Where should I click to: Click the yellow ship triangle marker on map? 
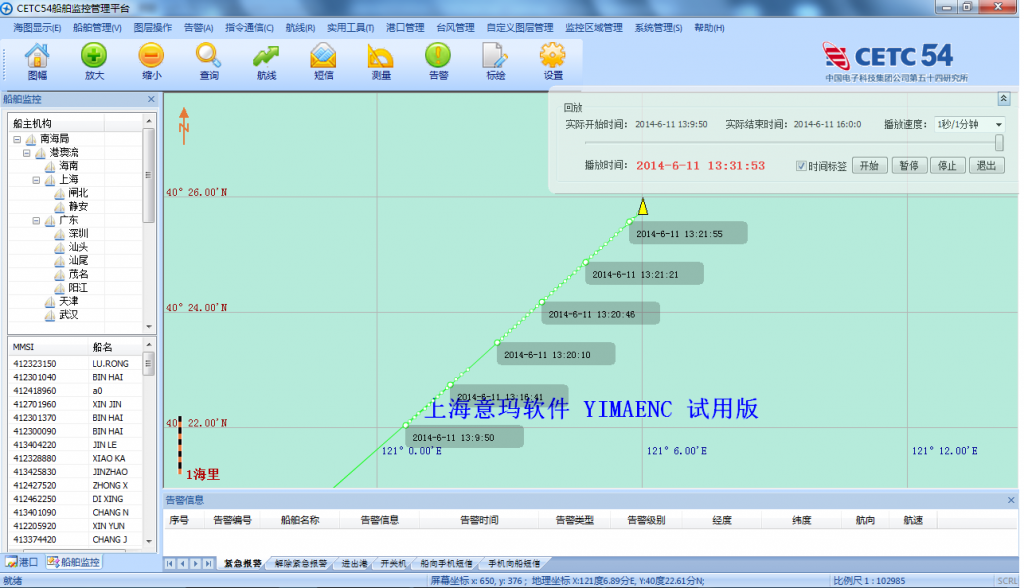coord(643,206)
